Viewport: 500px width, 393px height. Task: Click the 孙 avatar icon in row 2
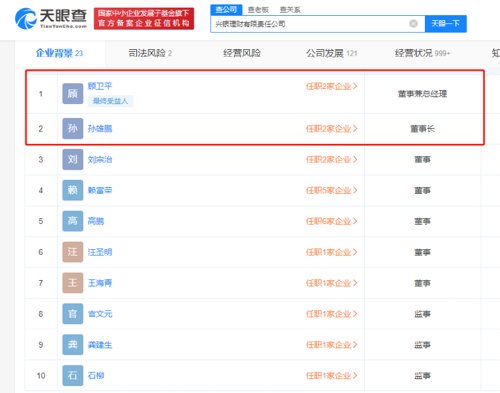point(73,129)
